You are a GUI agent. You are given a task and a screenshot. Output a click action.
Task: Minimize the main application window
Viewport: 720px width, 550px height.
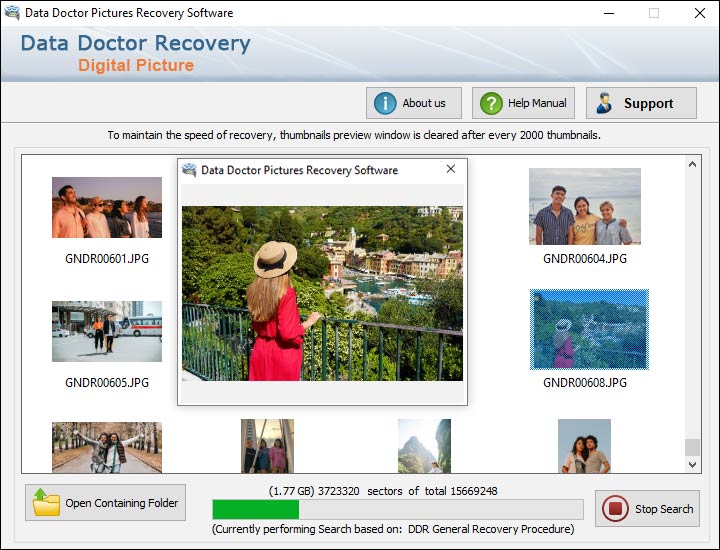tap(609, 13)
